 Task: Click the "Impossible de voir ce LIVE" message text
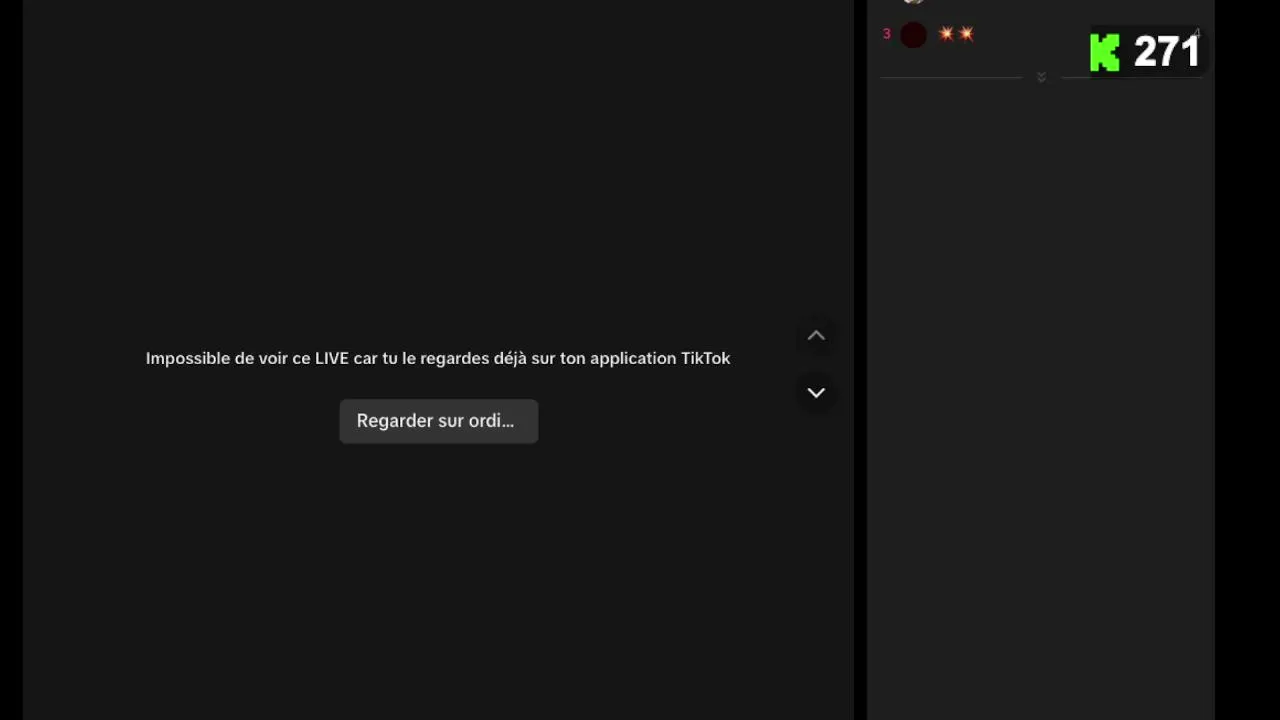pyautogui.click(x=438, y=358)
